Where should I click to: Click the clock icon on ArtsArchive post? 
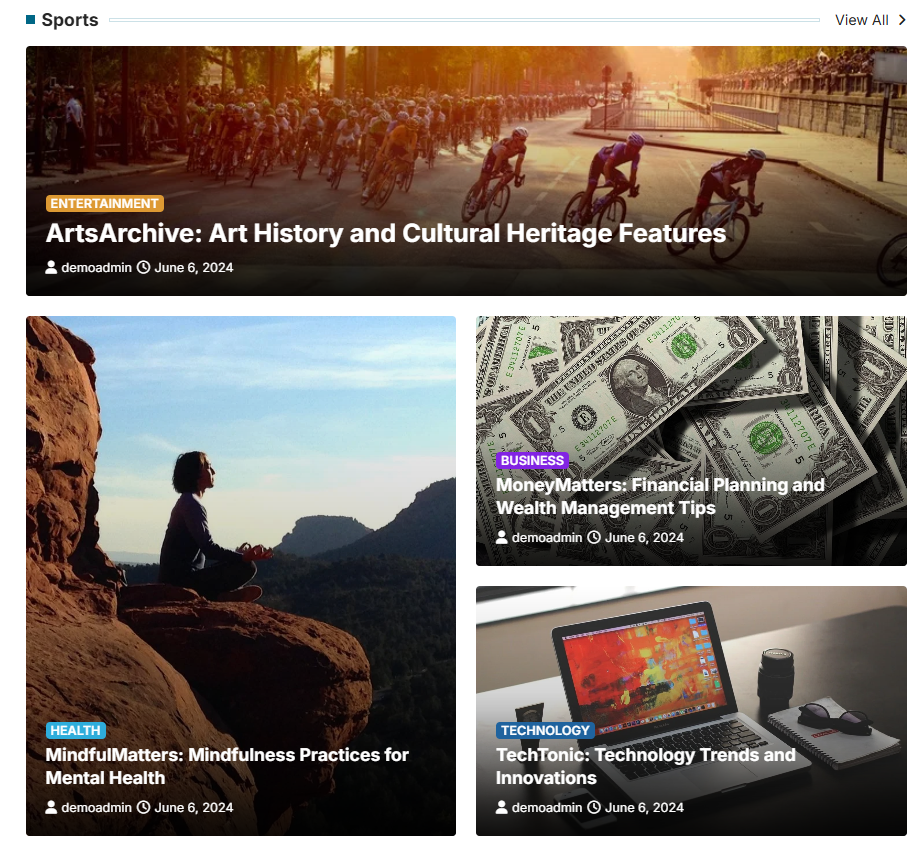point(143,268)
